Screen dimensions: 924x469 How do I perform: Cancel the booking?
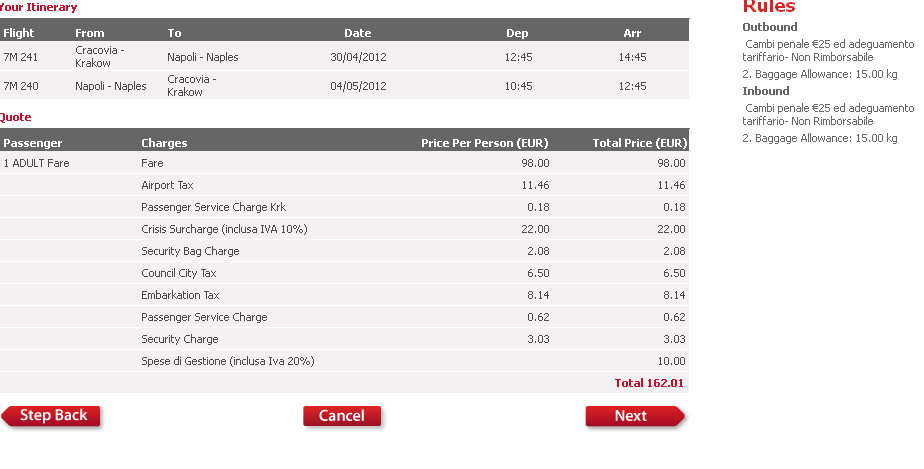[x=342, y=416]
